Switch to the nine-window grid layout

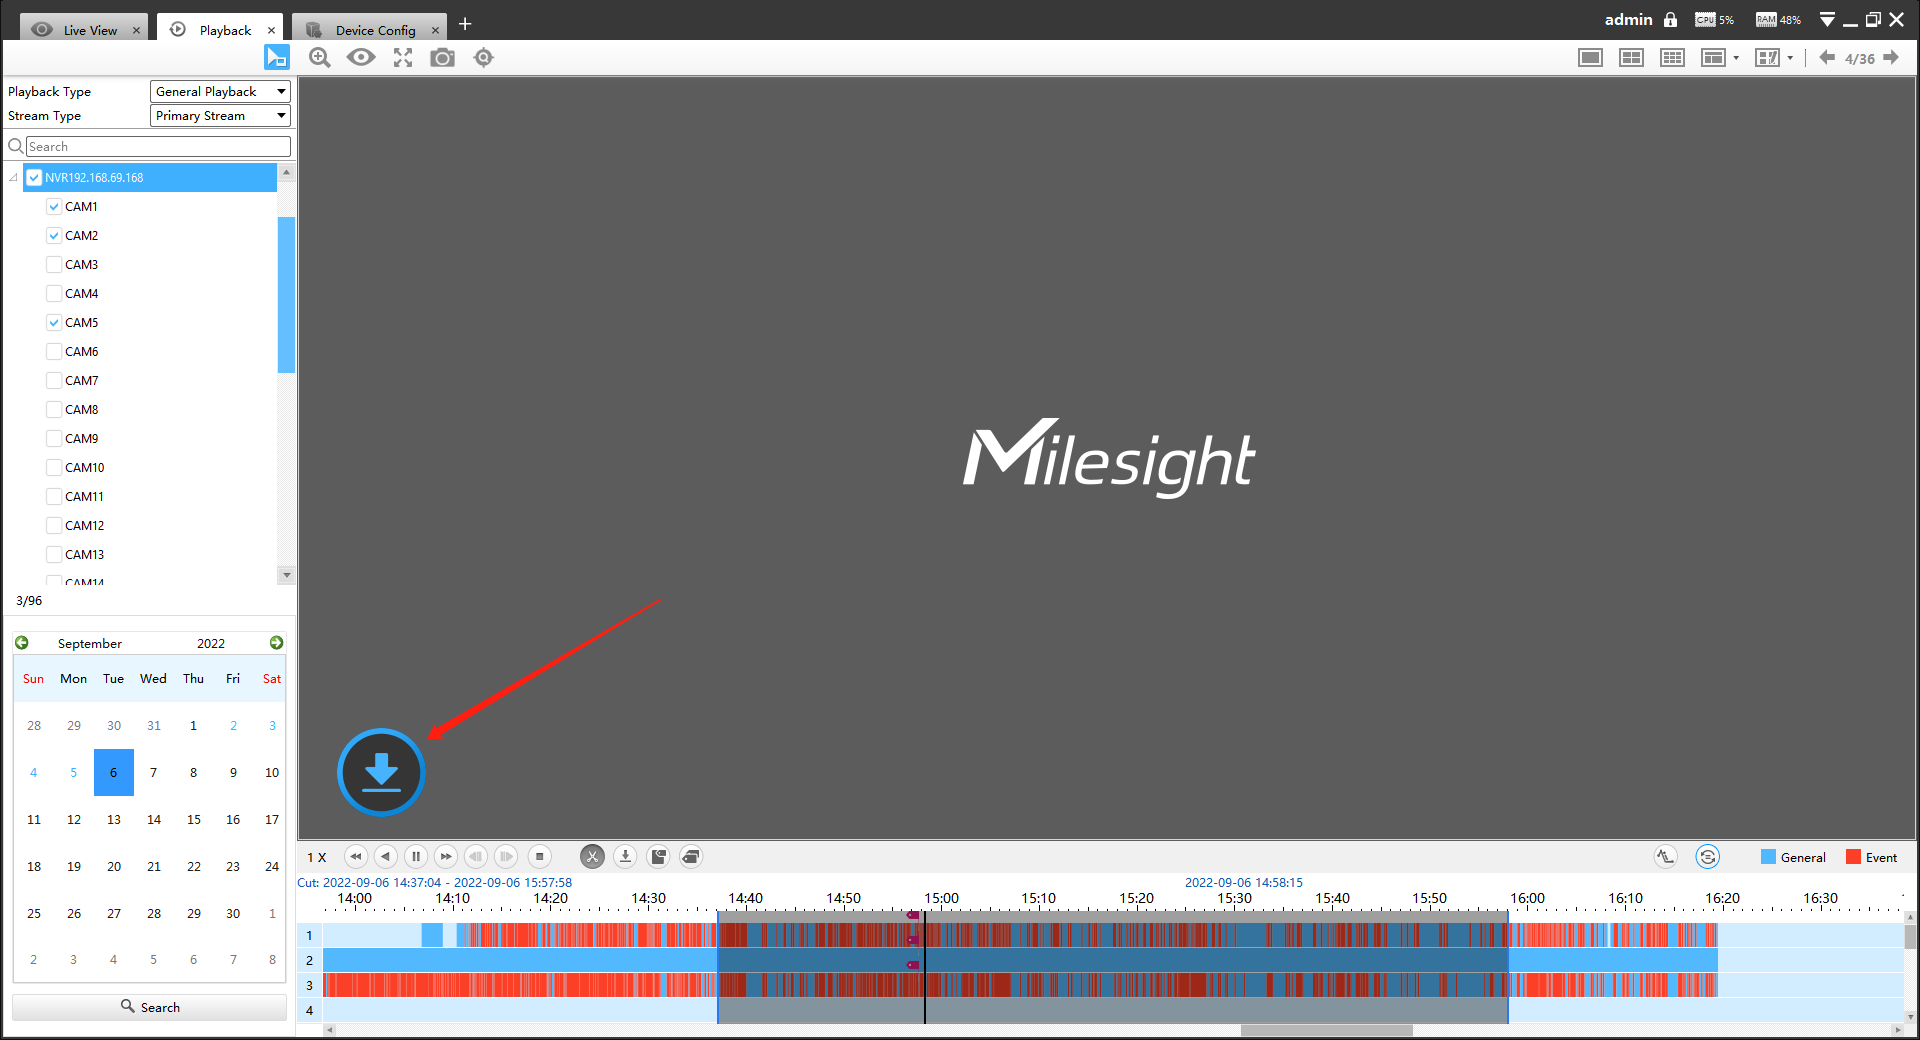point(1672,58)
